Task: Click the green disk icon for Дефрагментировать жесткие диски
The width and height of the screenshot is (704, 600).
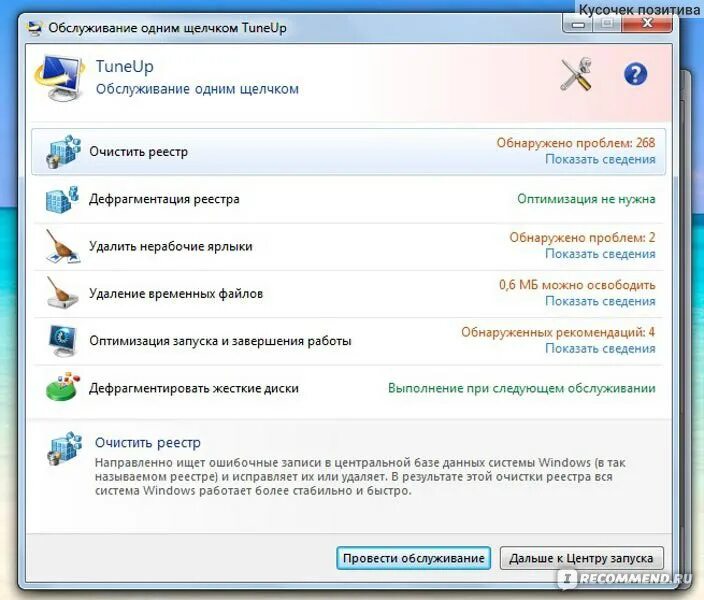Action: pyautogui.click(x=62, y=387)
